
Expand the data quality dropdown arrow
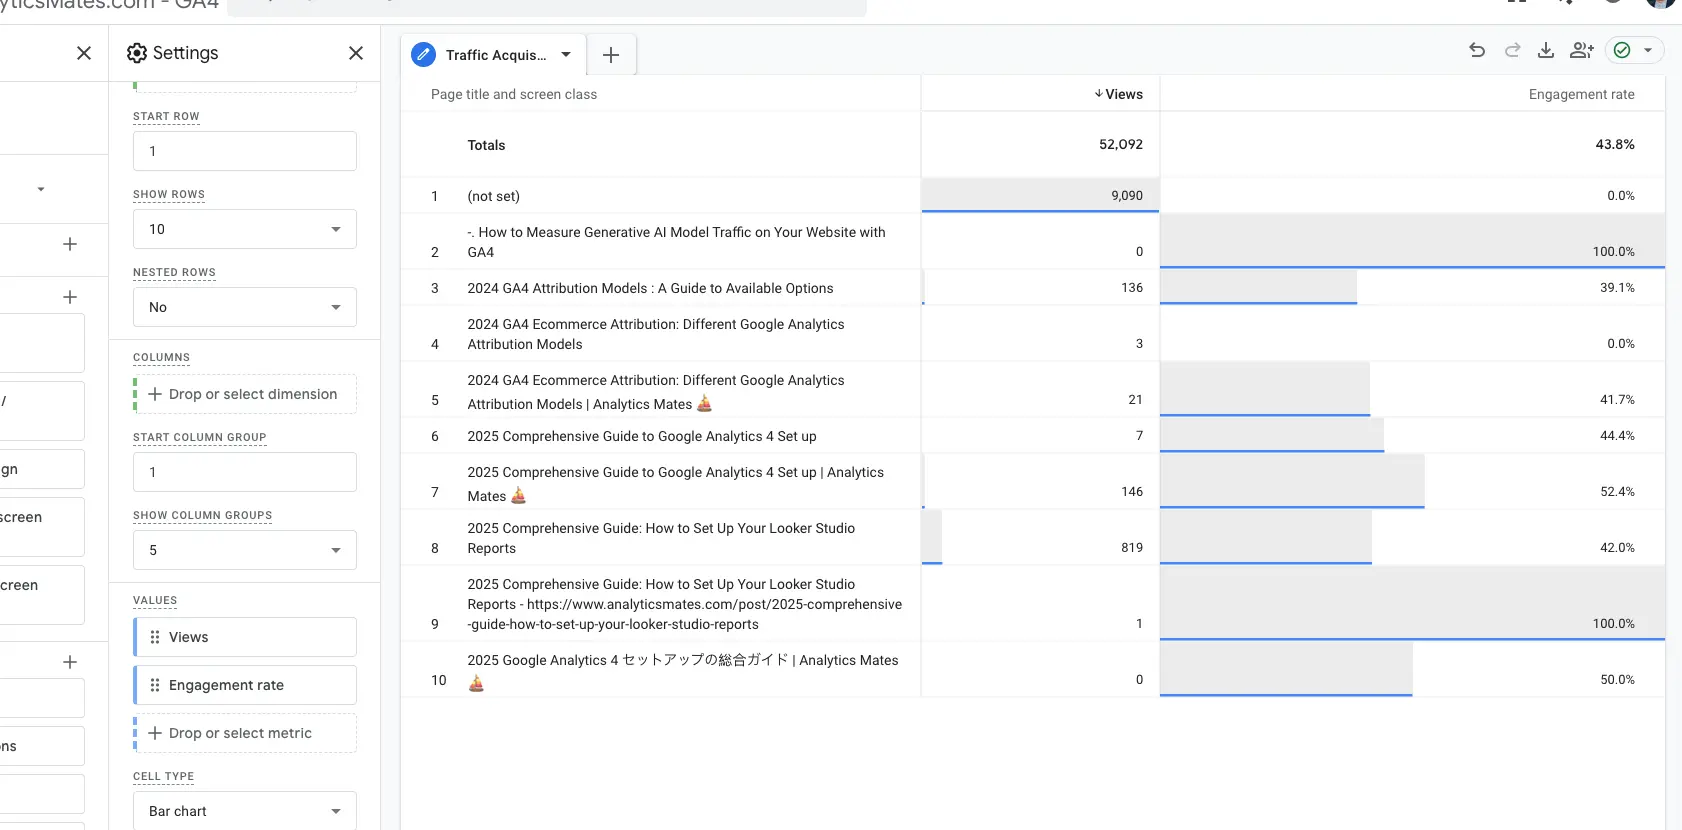click(x=1648, y=50)
